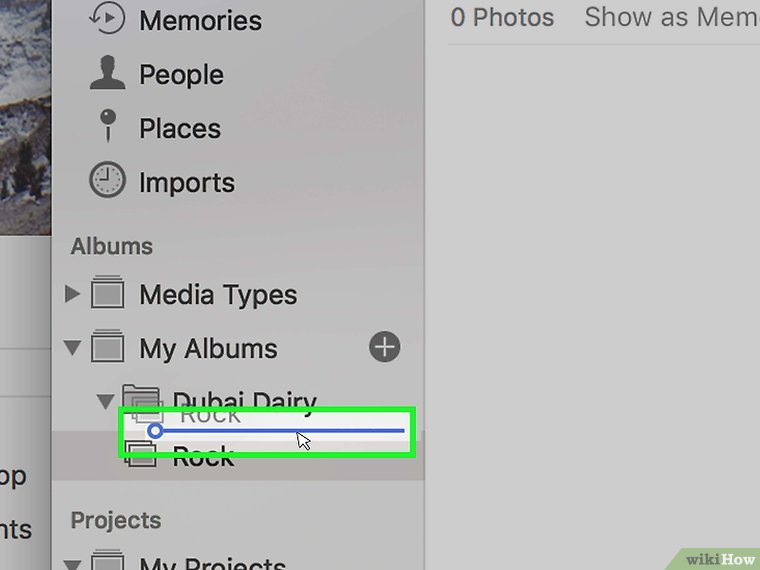The height and width of the screenshot is (570, 760).
Task: Open Memories in the sidebar
Action: (x=200, y=19)
